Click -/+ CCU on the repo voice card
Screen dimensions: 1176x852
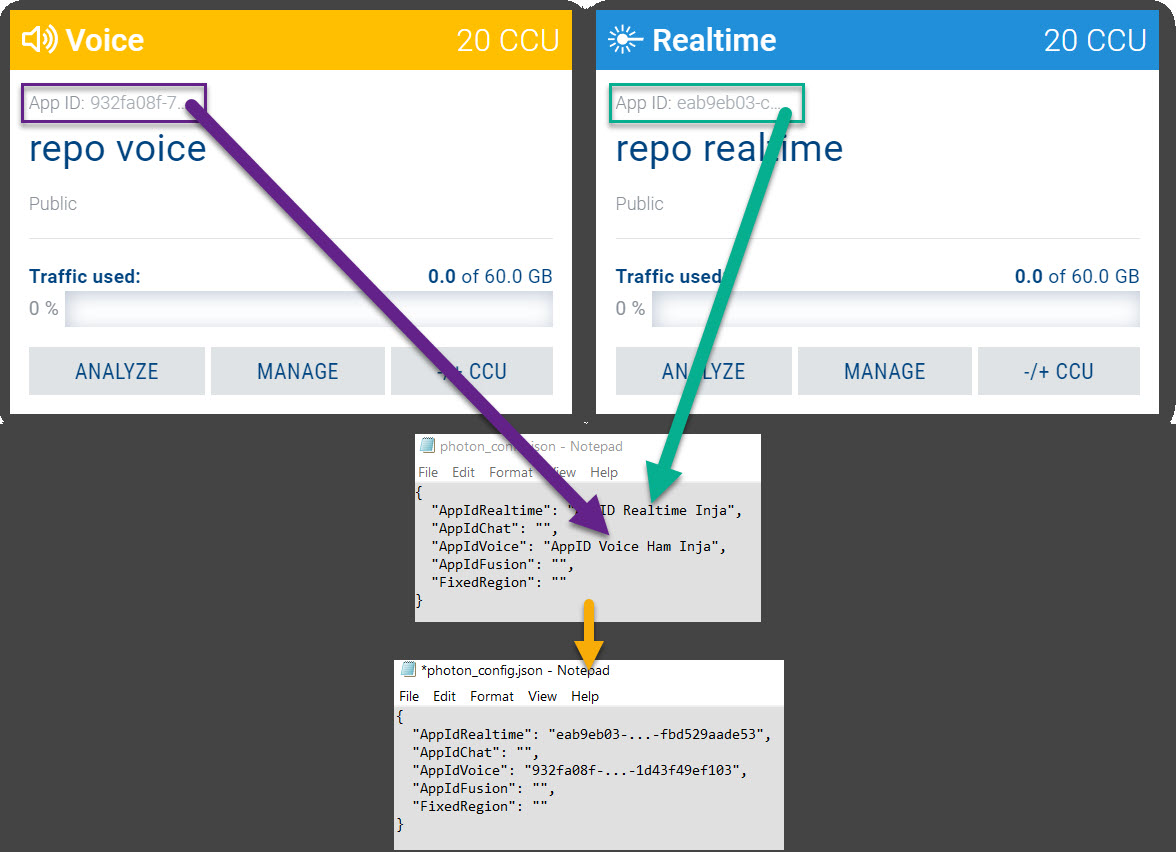472,370
